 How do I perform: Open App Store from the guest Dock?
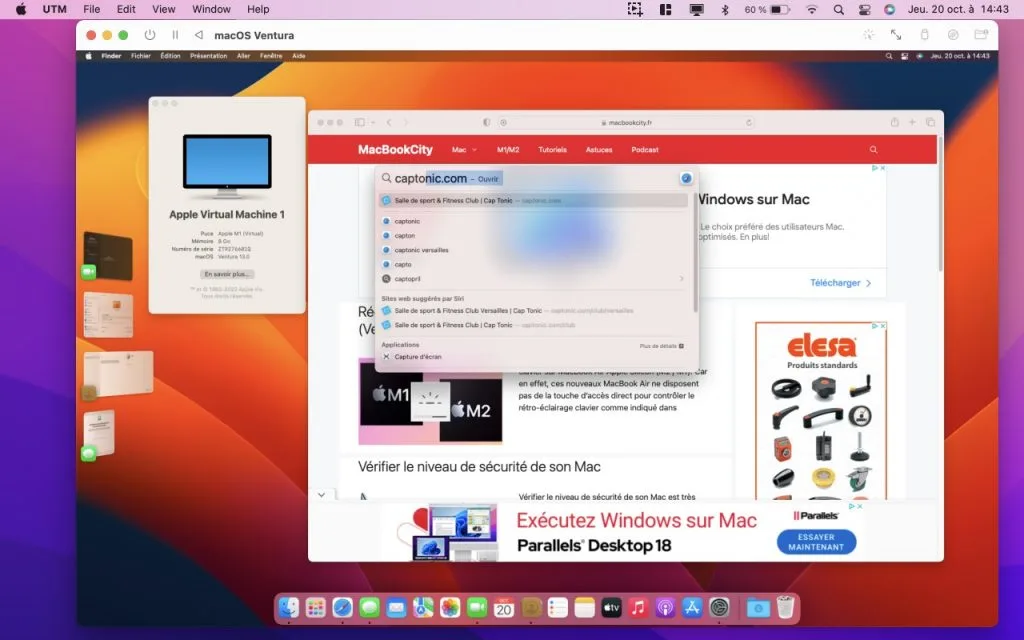pos(692,608)
